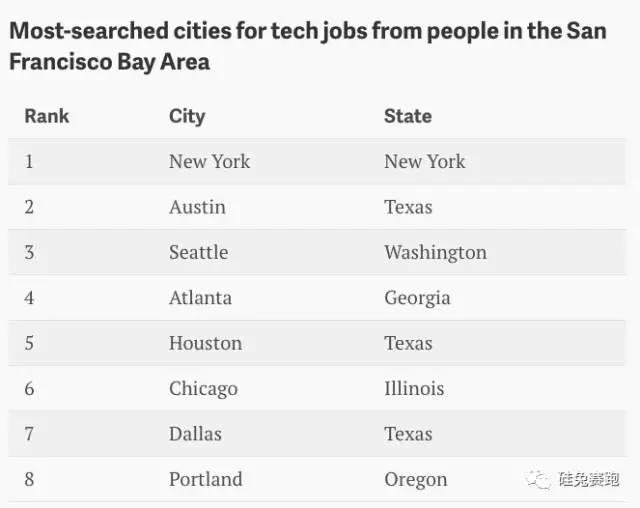Select the State column header
Image resolution: width=640 pixels, height=508 pixels.
[x=408, y=116]
